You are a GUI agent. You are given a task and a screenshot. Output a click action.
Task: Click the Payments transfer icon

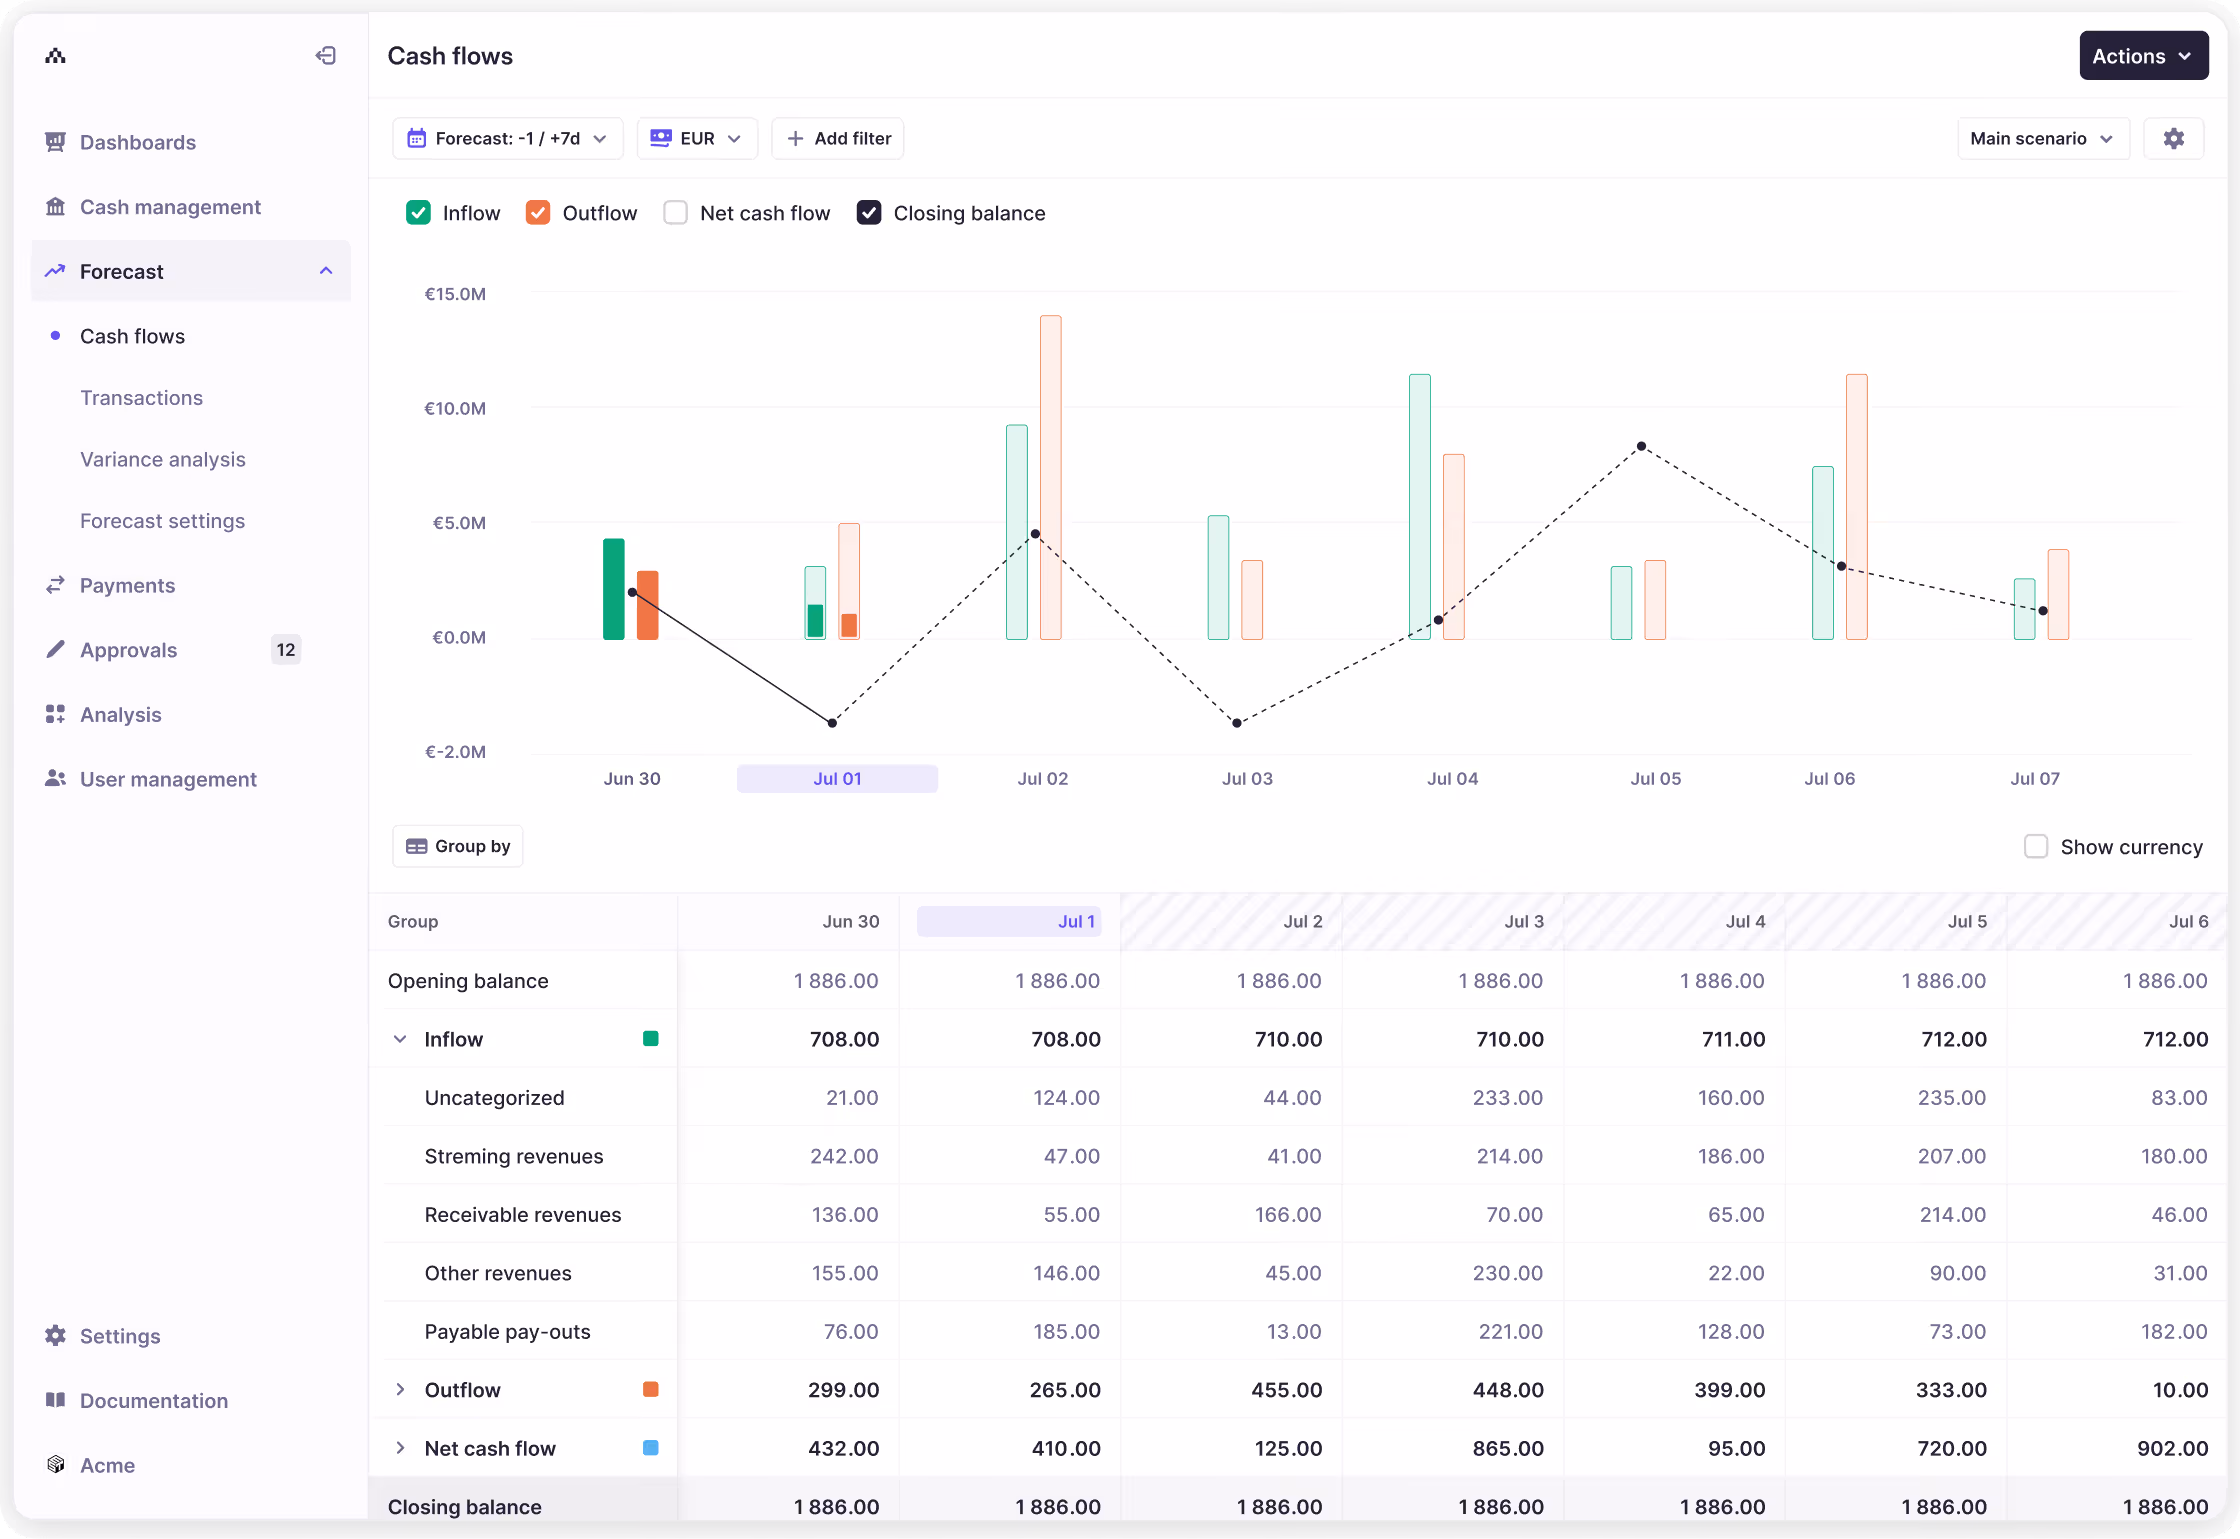click(x=55, y=585)
